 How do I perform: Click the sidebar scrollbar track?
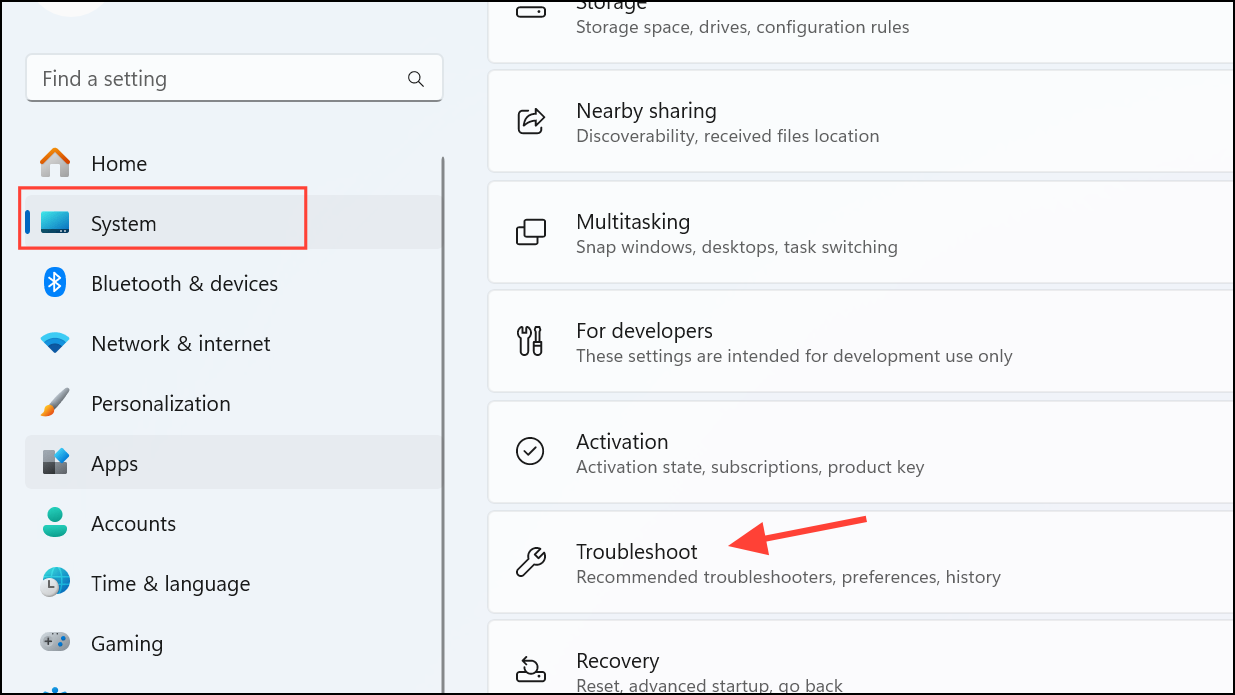442,400
